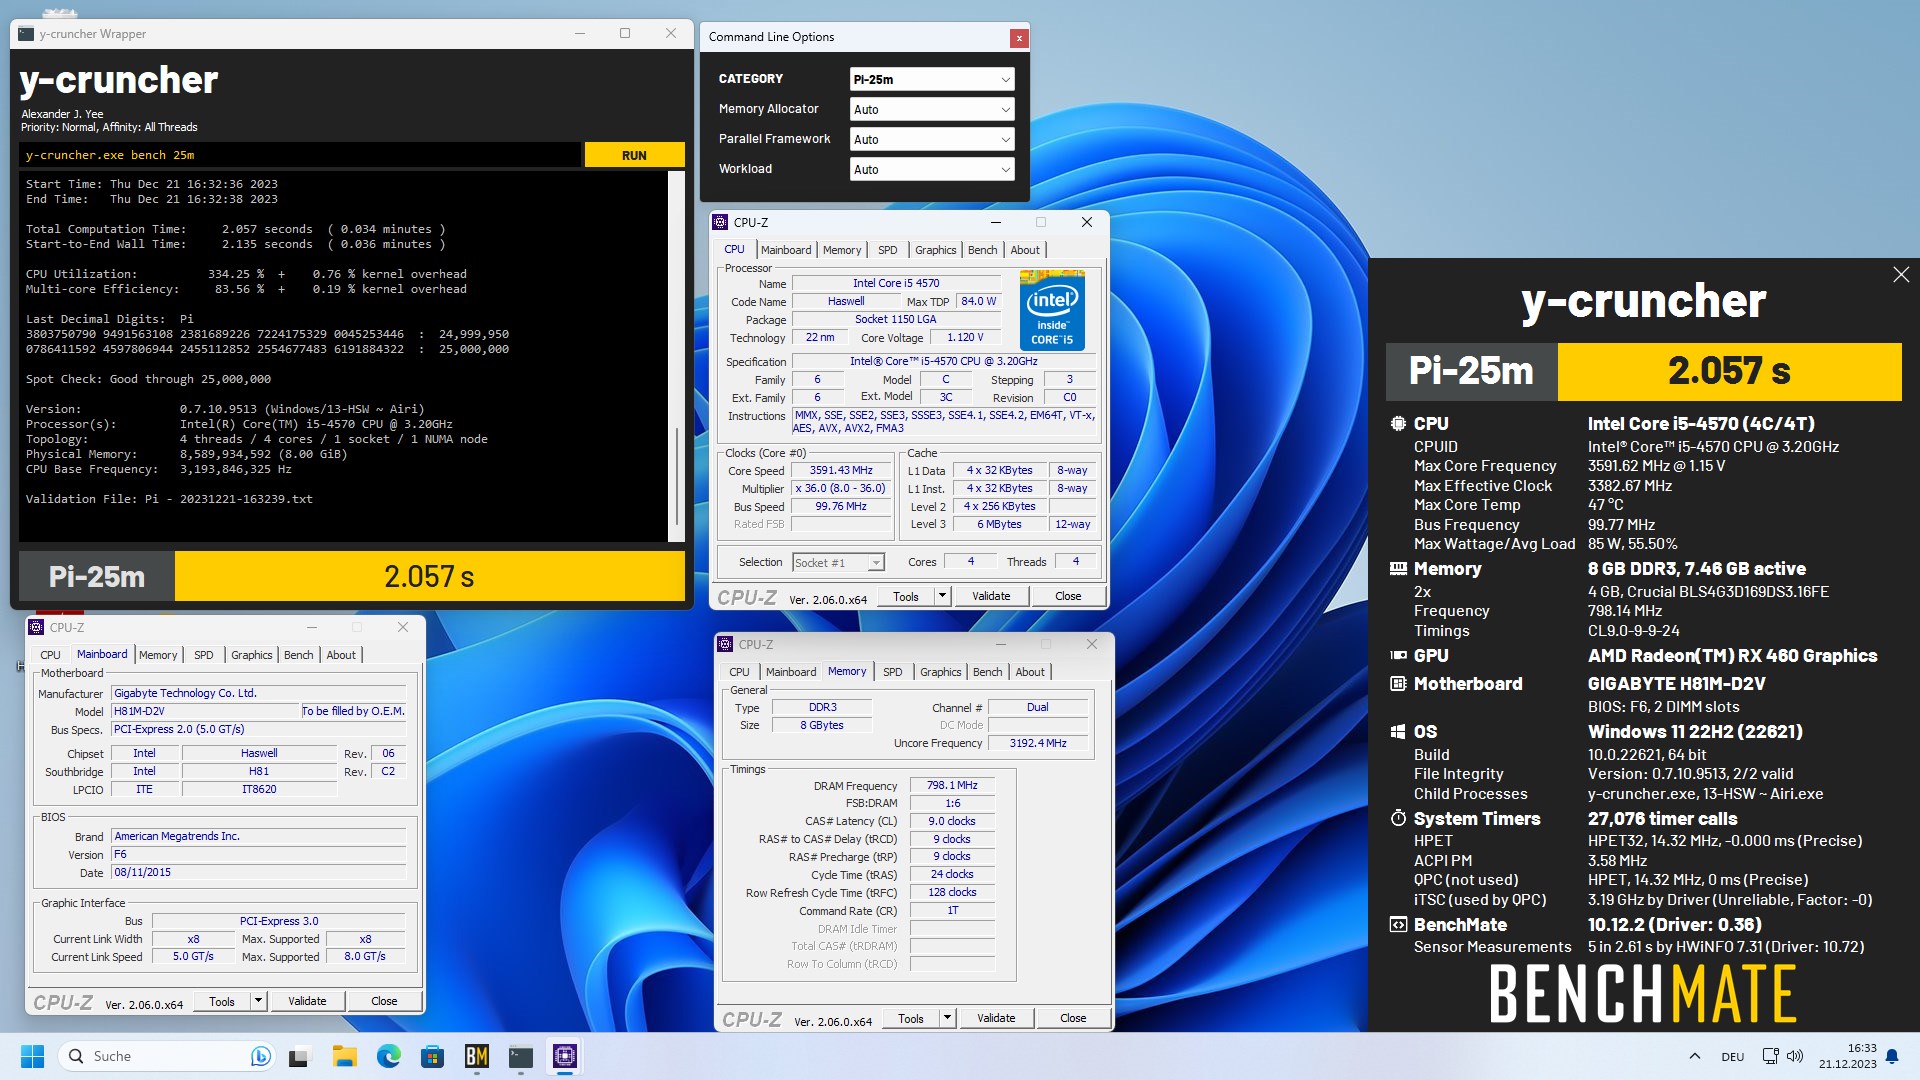Open the Windows Start menu
The width and height of the screenshot is (1920, 1080).
(32, 1056)
